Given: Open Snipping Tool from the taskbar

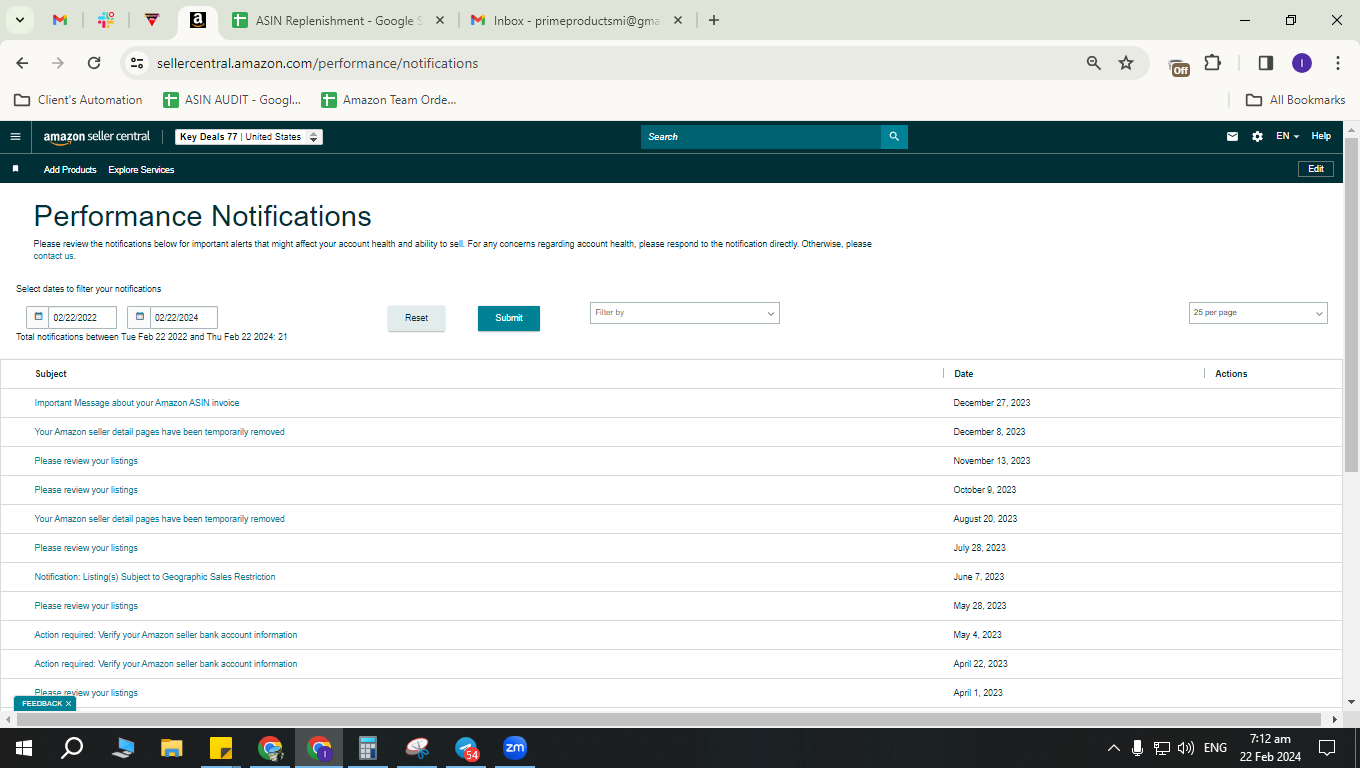Looking at the screenshot, I should [x=417, y=748].
